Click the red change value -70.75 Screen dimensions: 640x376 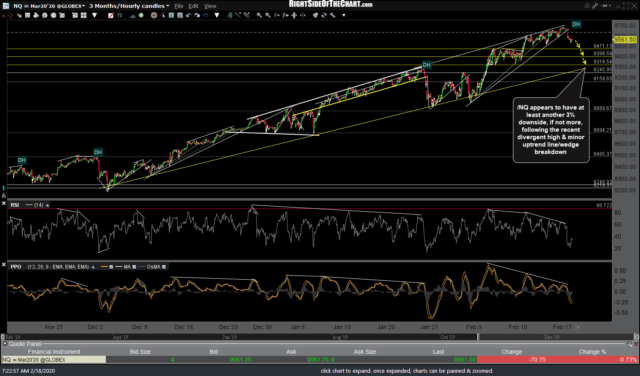(x=537, y=360)
